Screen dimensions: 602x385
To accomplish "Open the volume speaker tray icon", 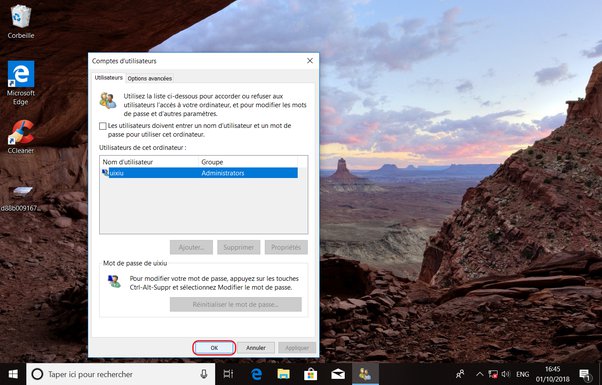I will (x=506, y=374).
